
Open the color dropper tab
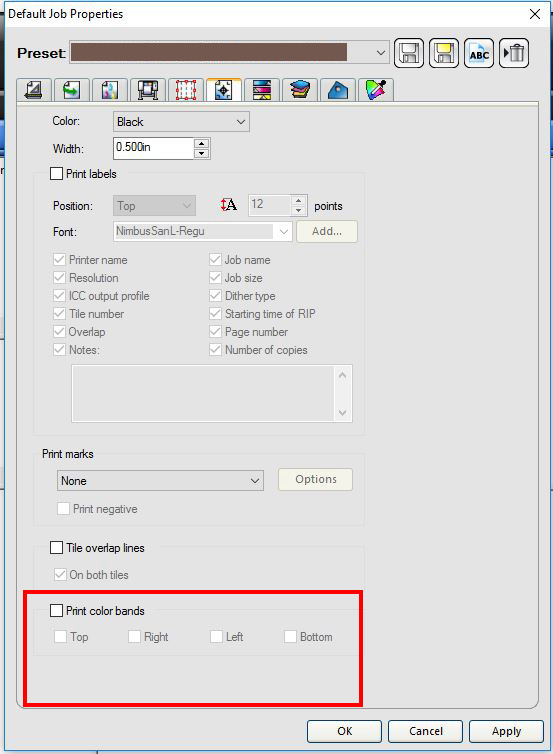click(376, 90)
